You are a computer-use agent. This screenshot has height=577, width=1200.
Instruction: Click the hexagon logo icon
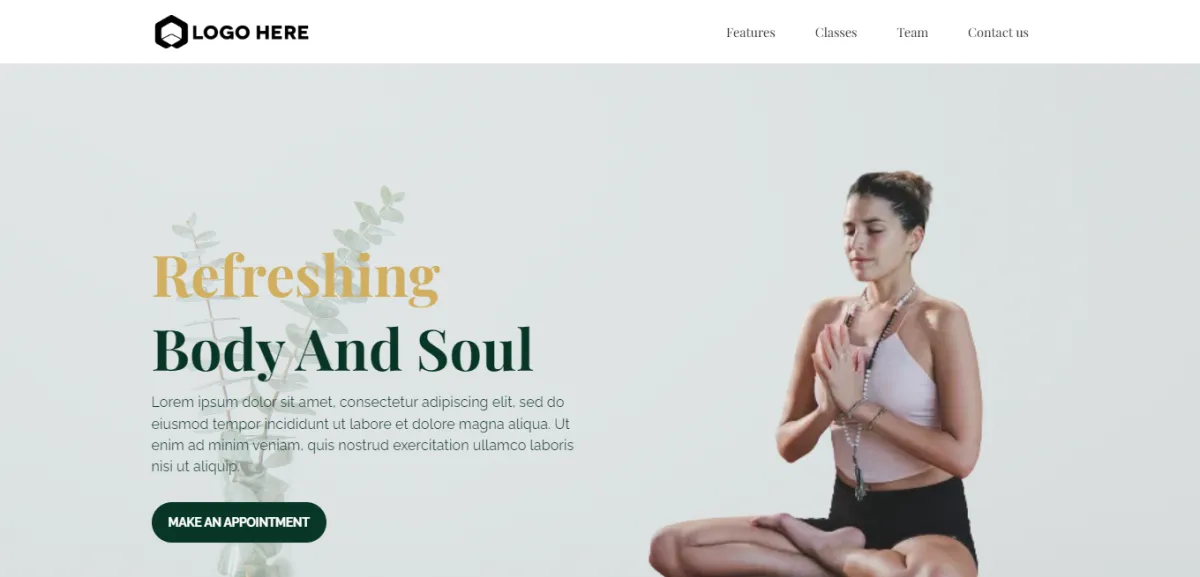(171, 32)
